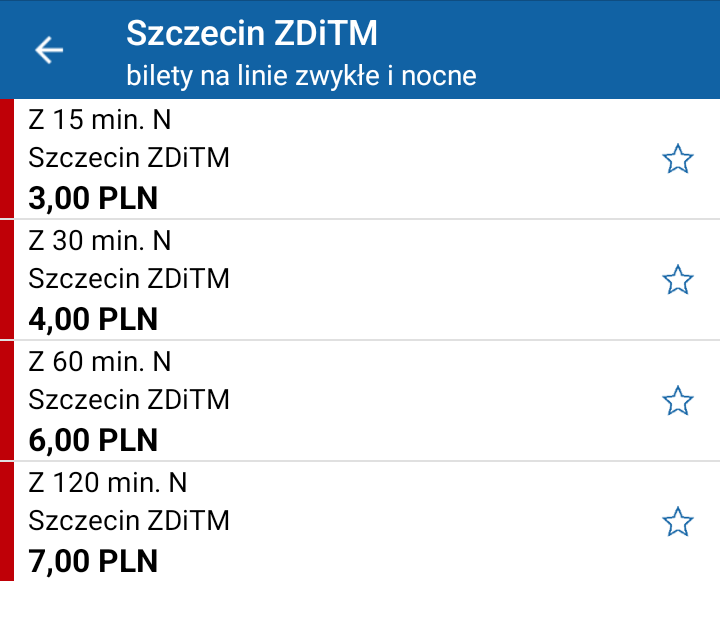Viewport: 720px width, 632px height.
Task: Favorite the Z 30 min. N ticket star
Action: point(677,280)
